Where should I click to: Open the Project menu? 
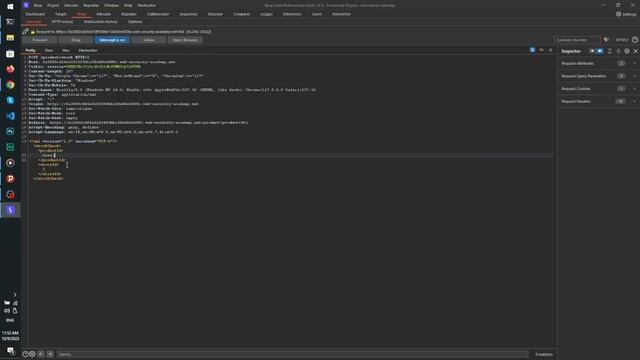pos(53,5)
